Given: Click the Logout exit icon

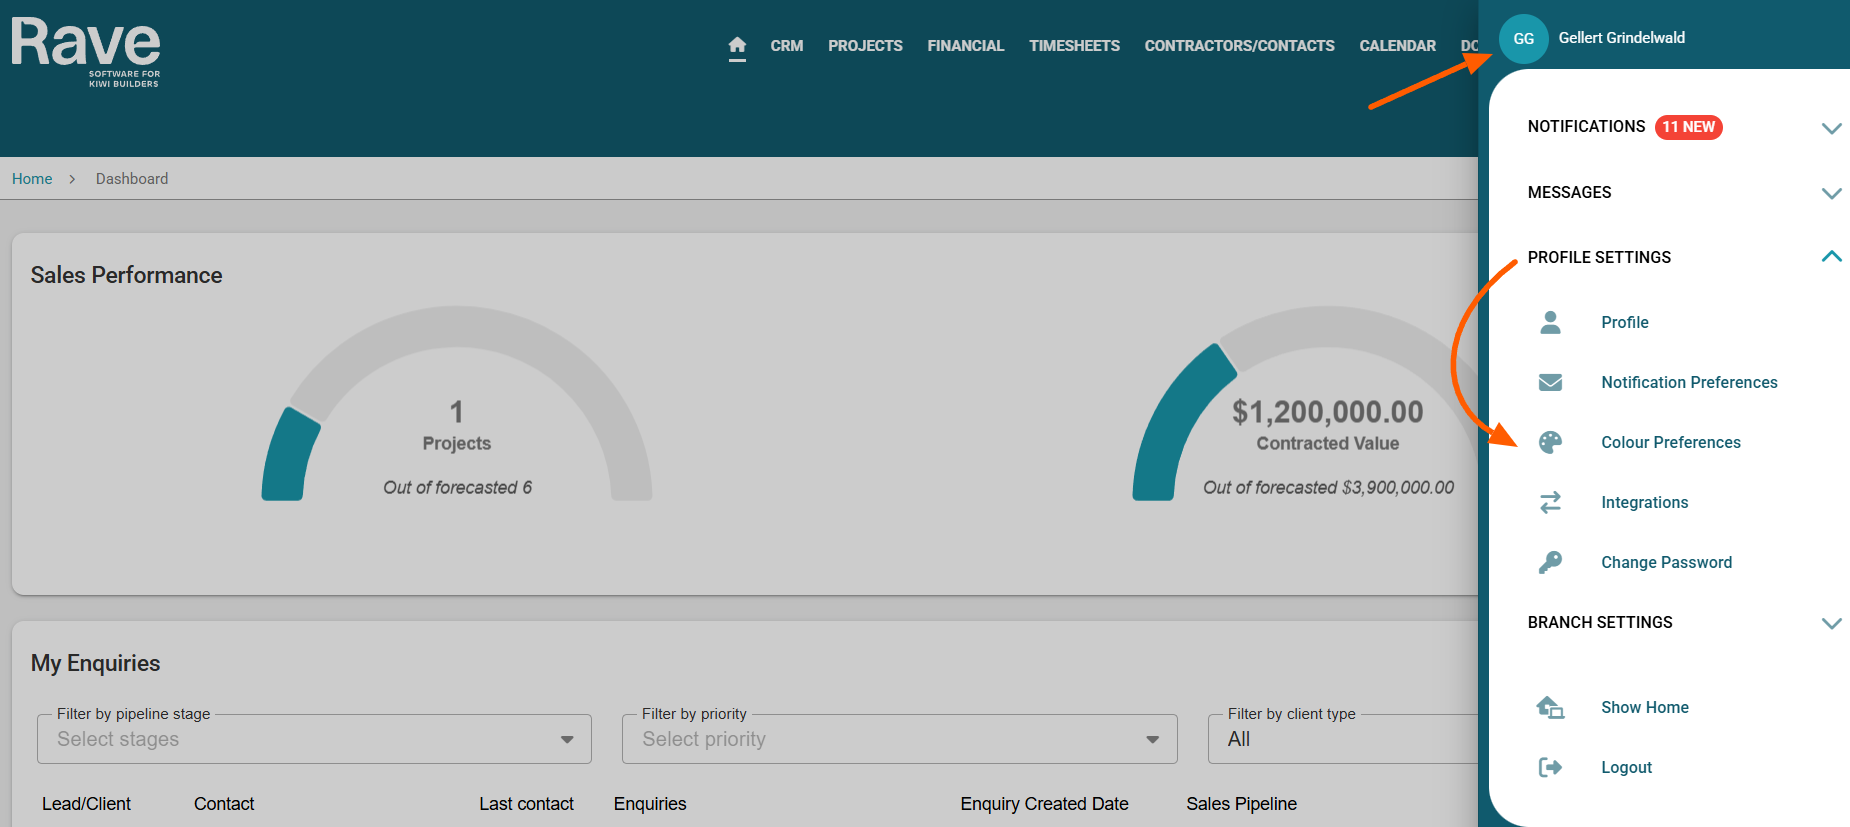Looking at the screenshot, I should 1550,767.
